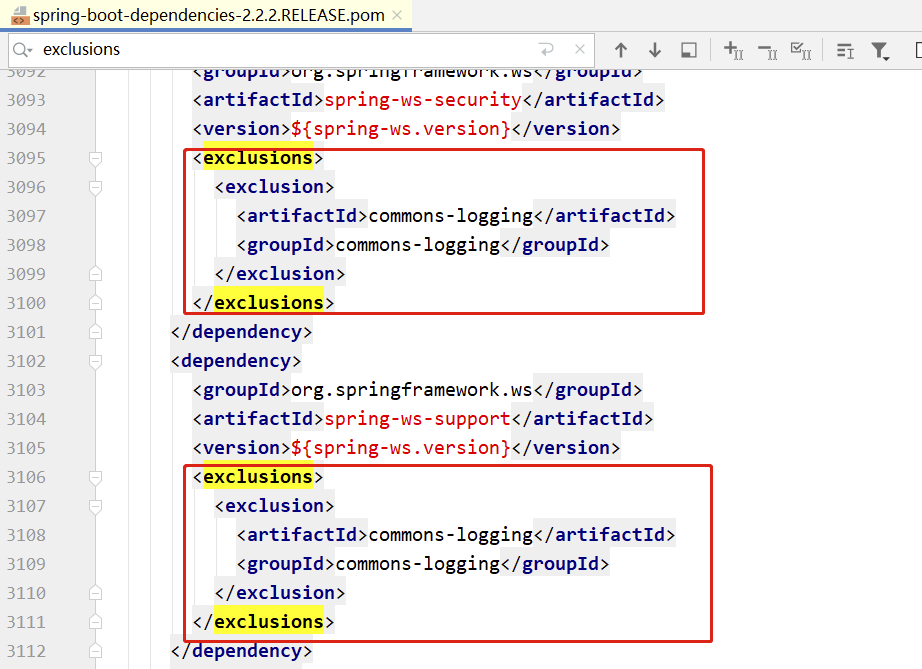Click ${spring-ws.version} on line 3105
The height and width of the screenshot is (669, 922).
pos(400,448)
